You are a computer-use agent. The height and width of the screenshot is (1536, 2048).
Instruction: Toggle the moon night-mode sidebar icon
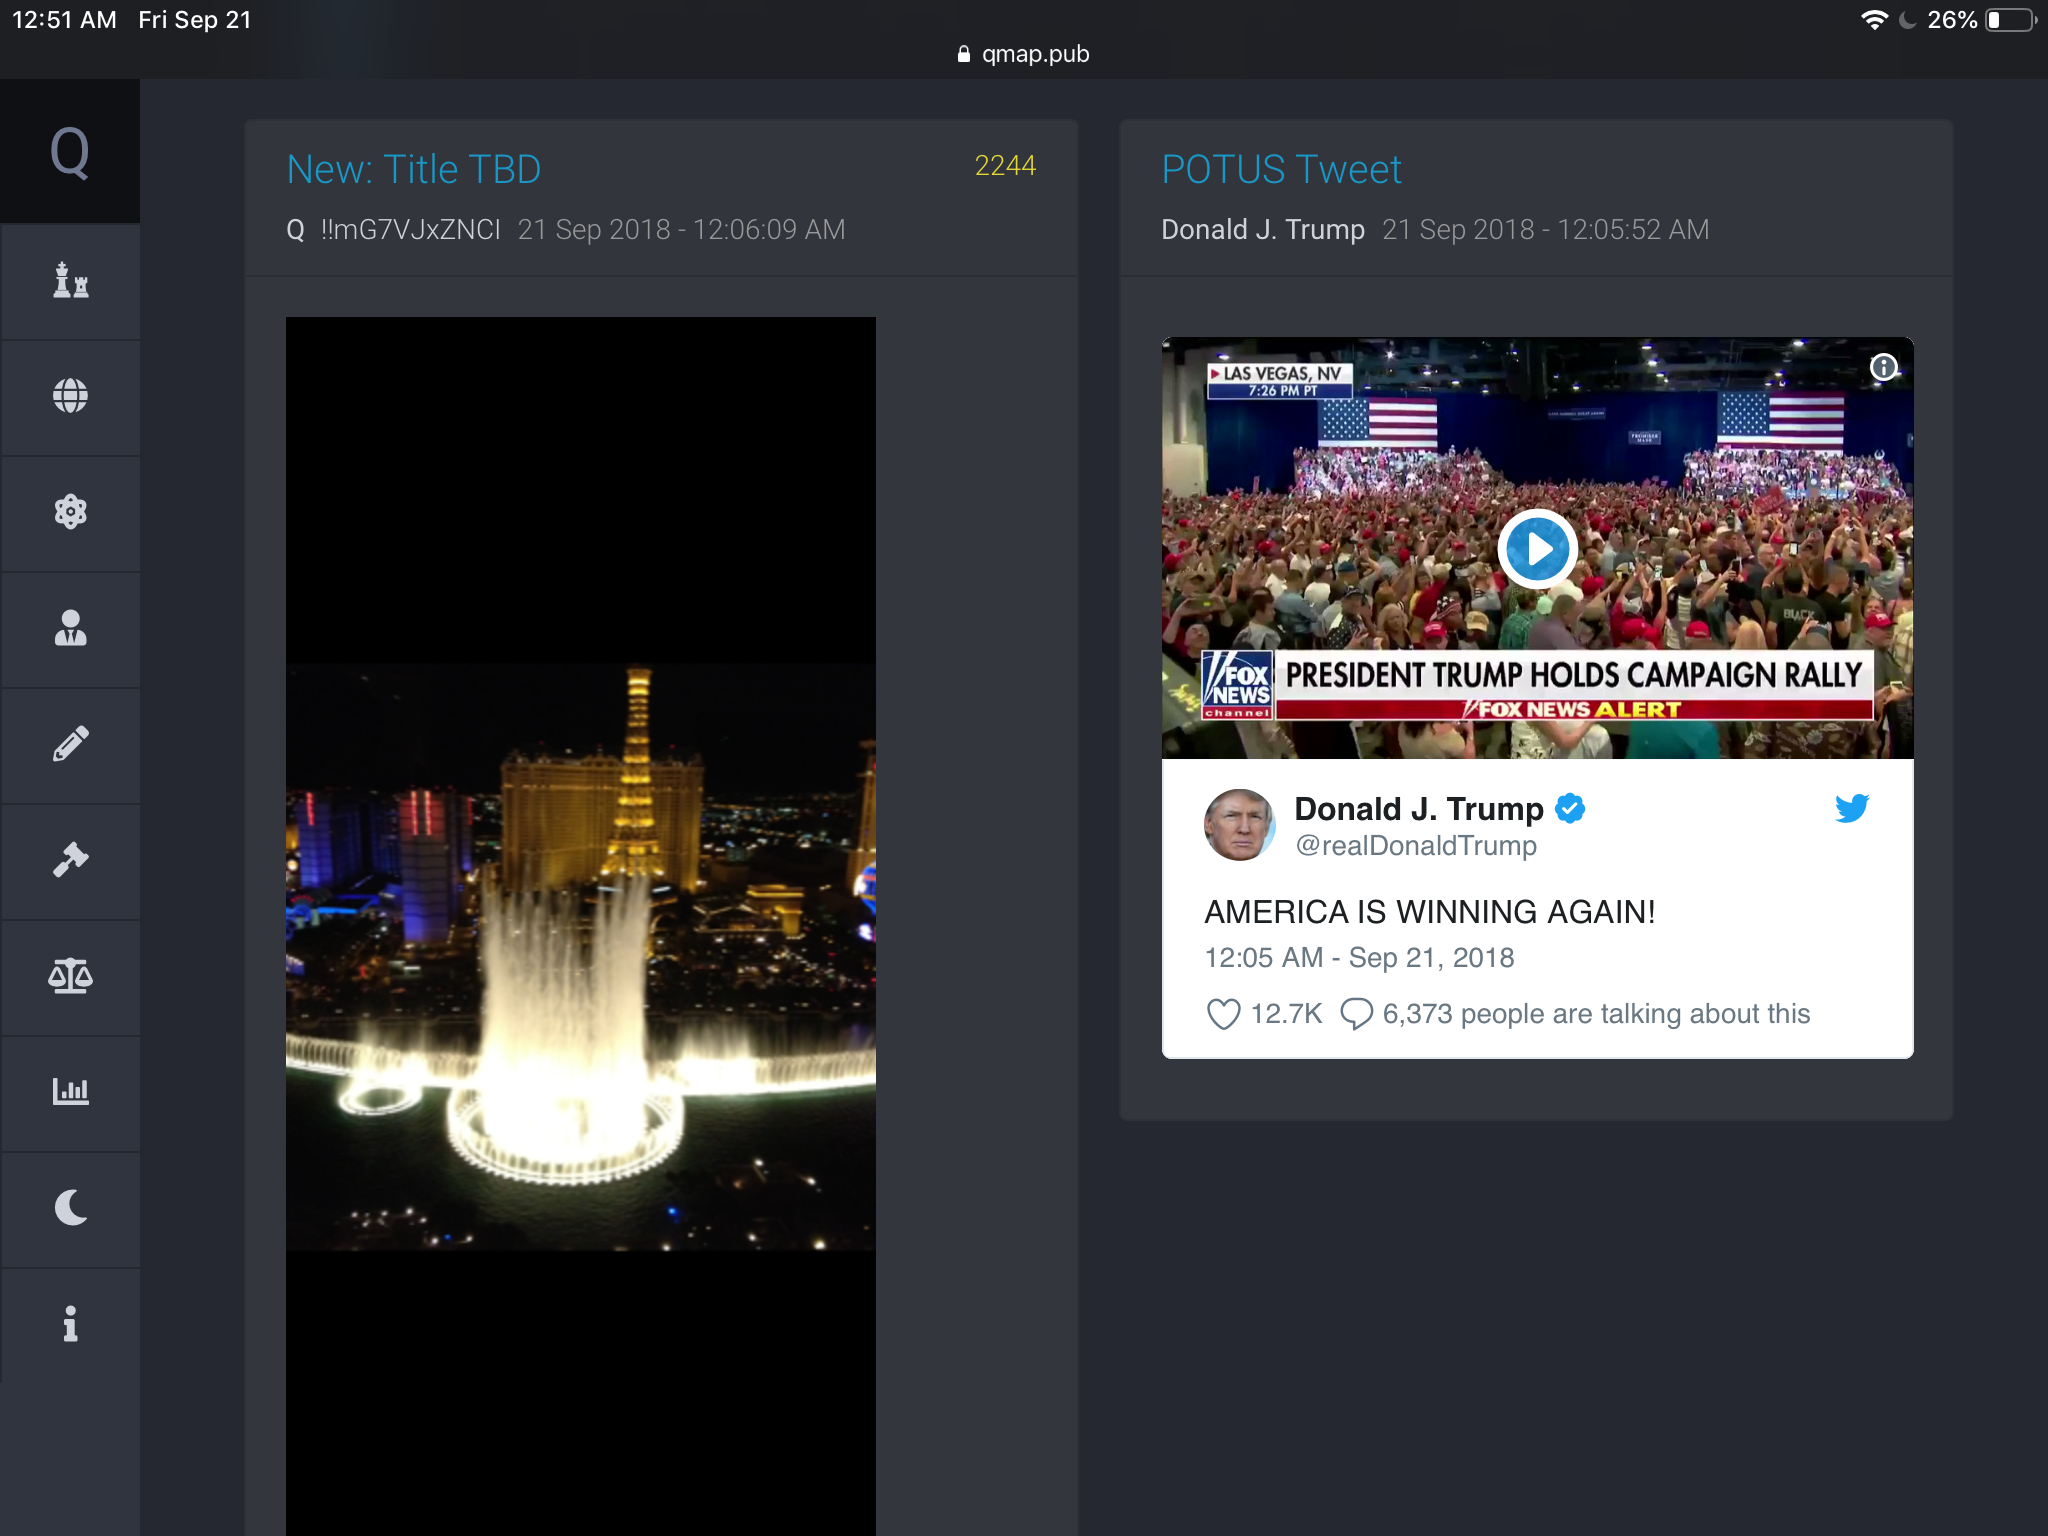(70, 1208)
